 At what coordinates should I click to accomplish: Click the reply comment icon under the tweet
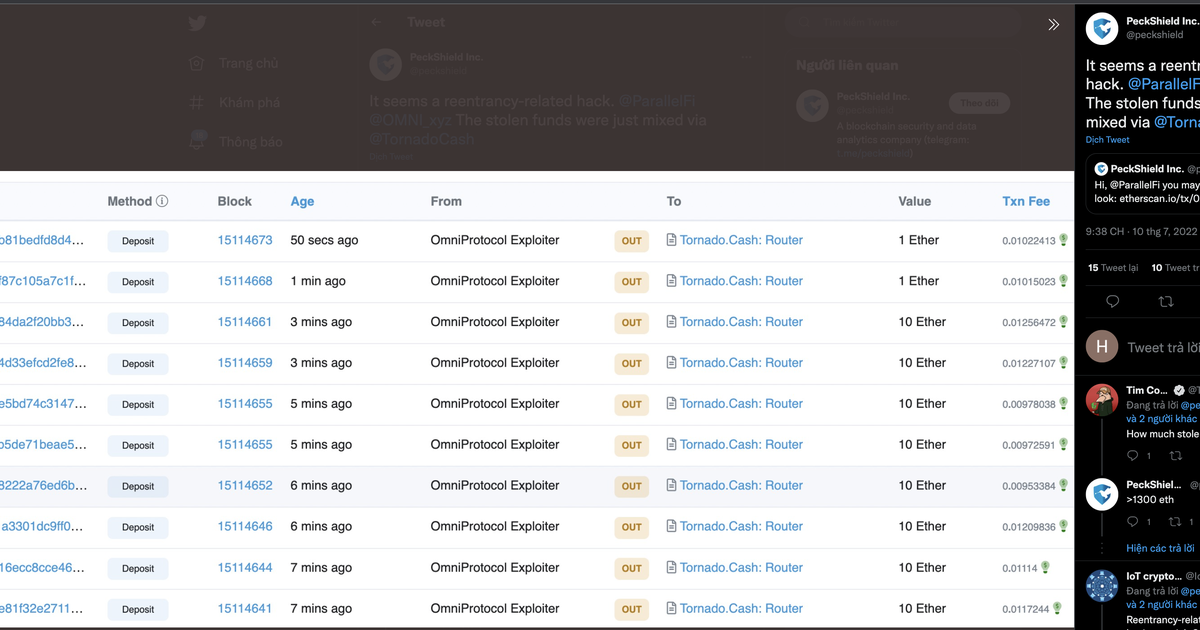[1112, 301]
